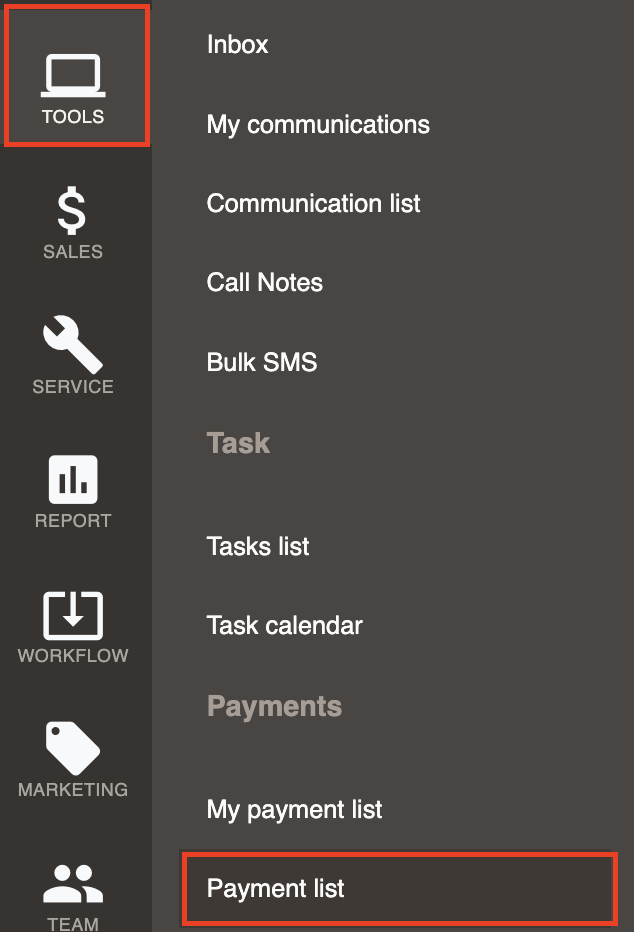634x932 pixels.
Task: Select the Workflow download-box icon
Action: point(73,615)
